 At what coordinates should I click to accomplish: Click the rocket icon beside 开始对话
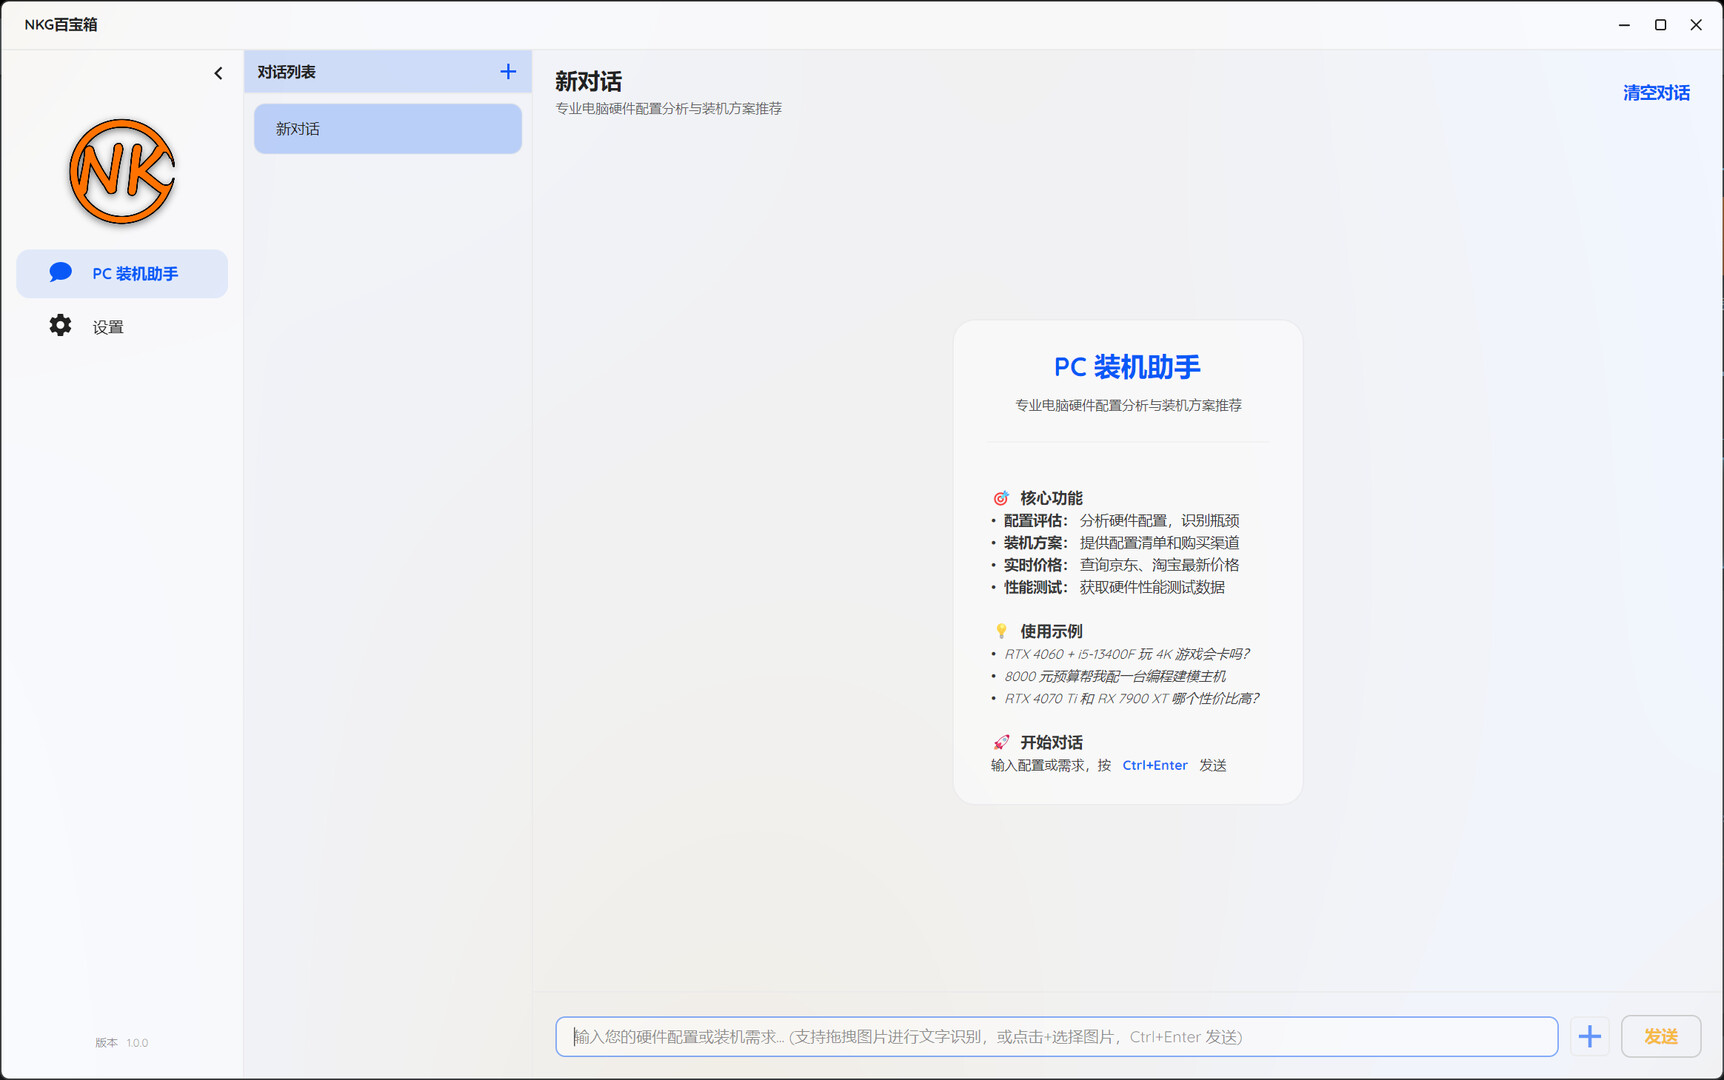click(1000, 742)
